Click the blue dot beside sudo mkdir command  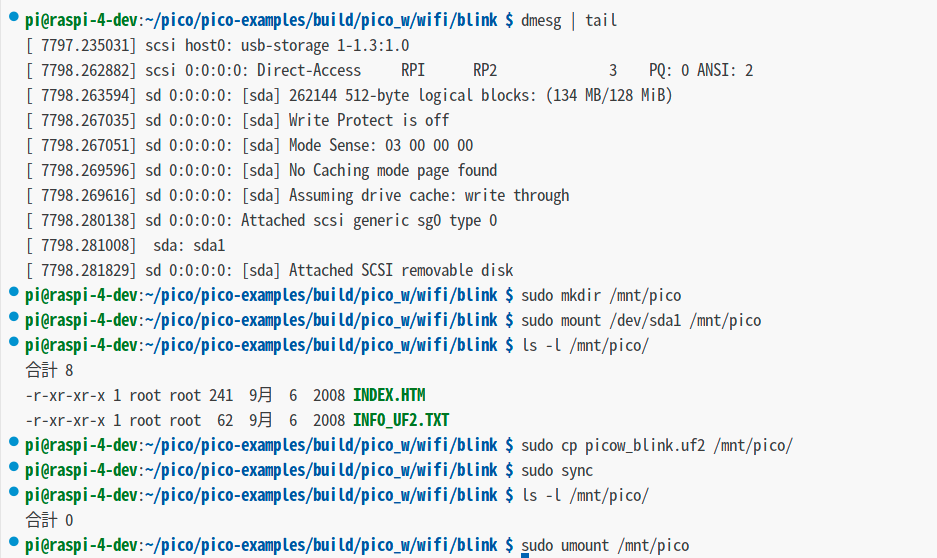click(14, 292)
